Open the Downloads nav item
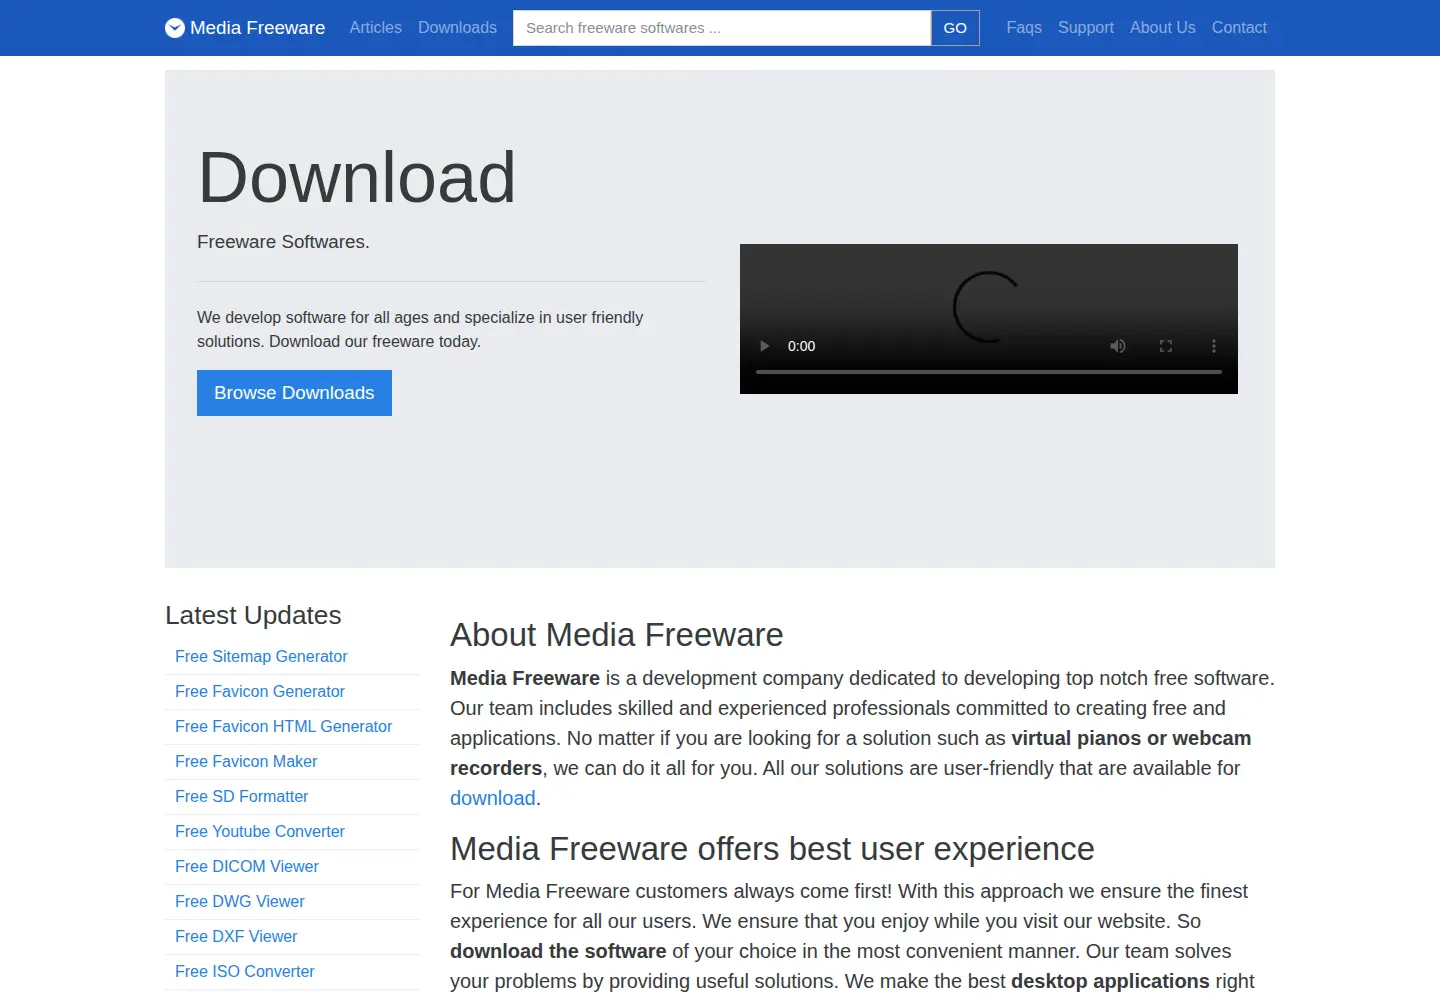Viewport: 1440px width, 1000px height. pos(457,28)
